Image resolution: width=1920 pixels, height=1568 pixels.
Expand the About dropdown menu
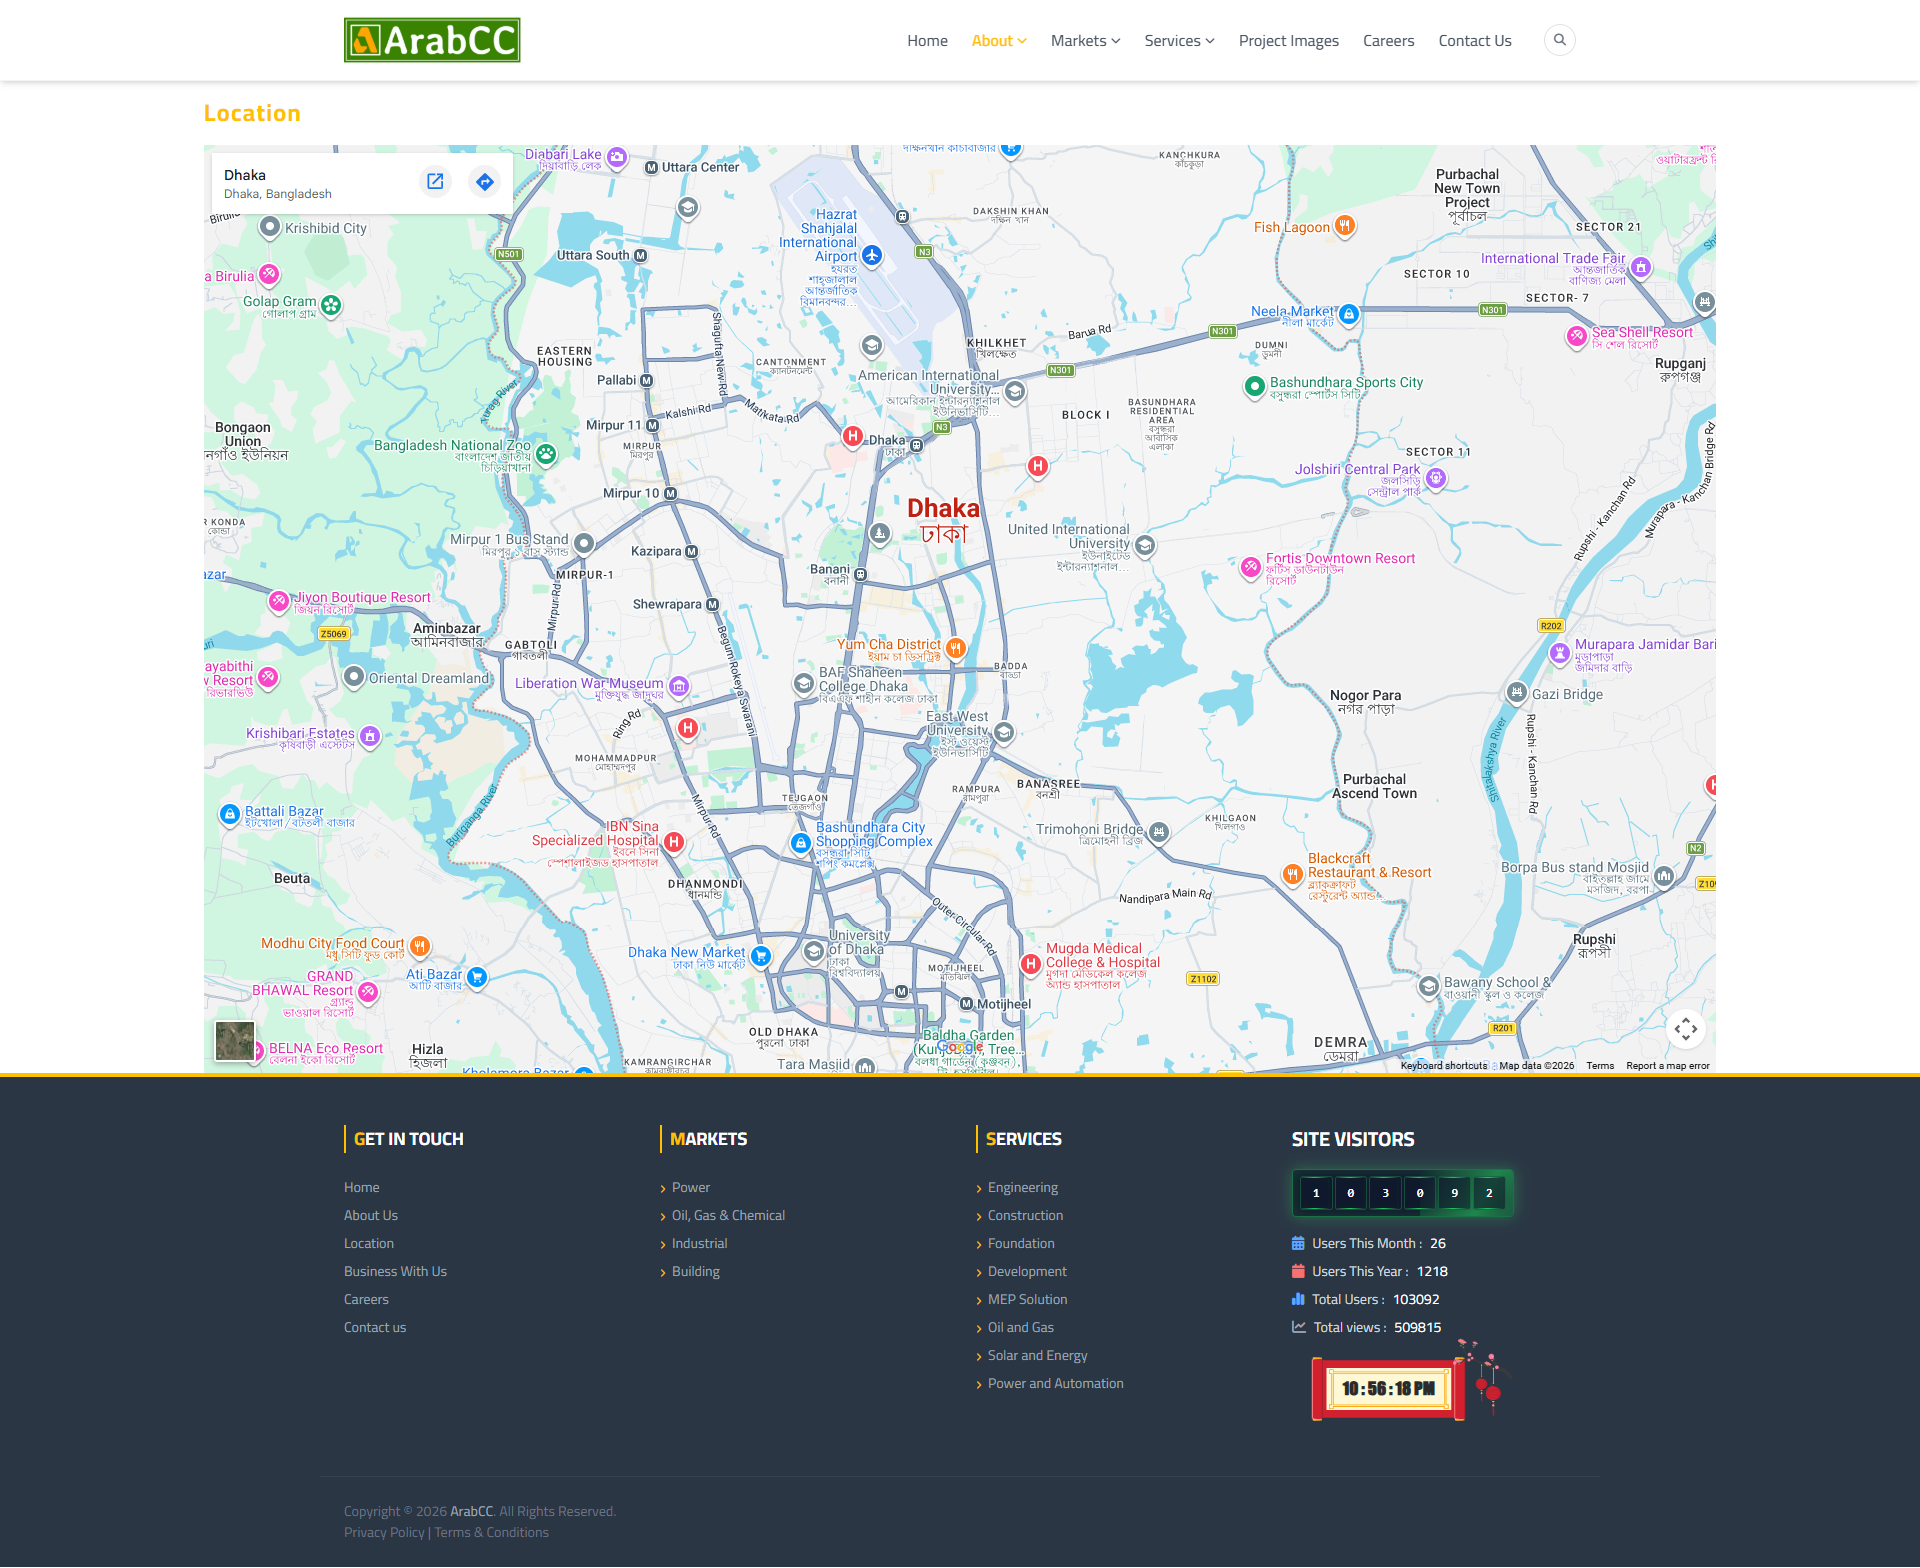pos(999,41)
